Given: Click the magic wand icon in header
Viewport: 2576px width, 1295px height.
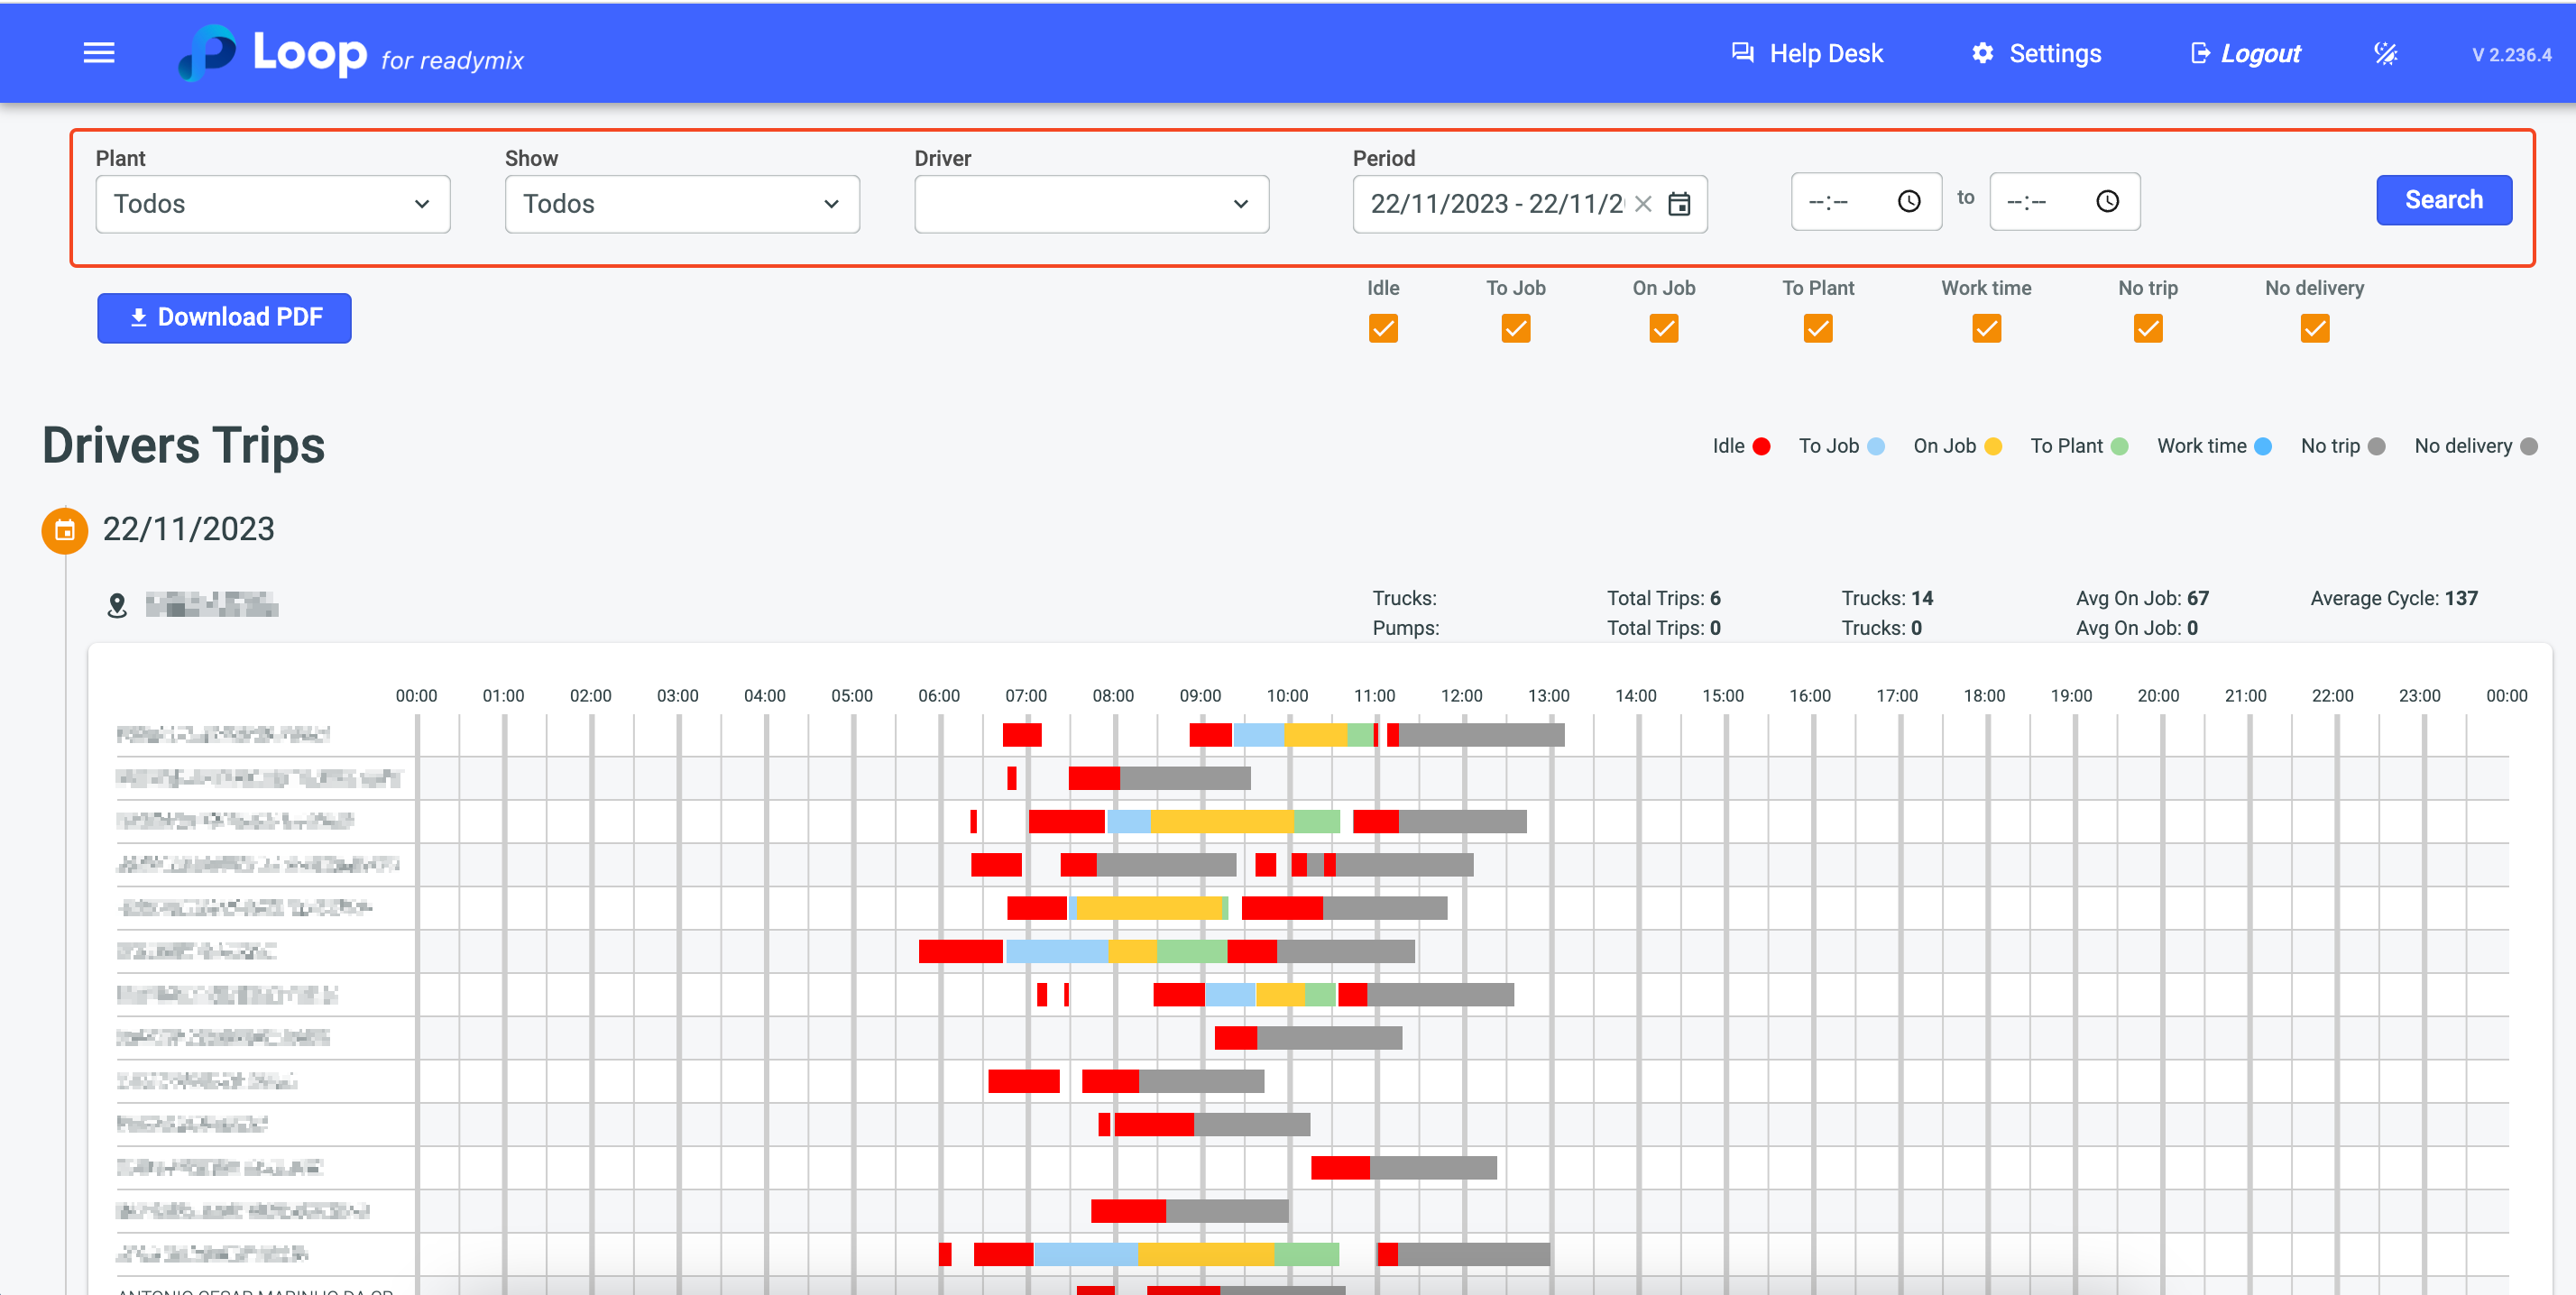Looking at the screenshot, I should (x=2385, y=54).
